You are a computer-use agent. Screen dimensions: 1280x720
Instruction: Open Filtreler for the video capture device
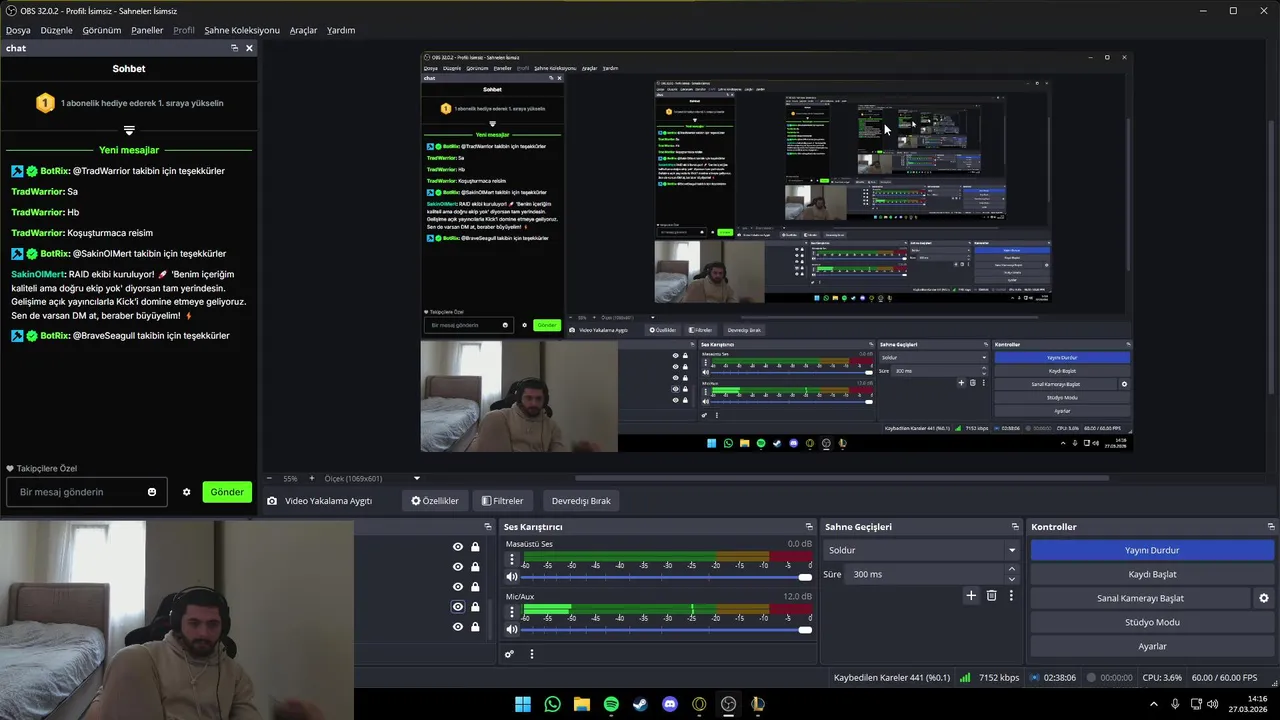coord(502,501)
